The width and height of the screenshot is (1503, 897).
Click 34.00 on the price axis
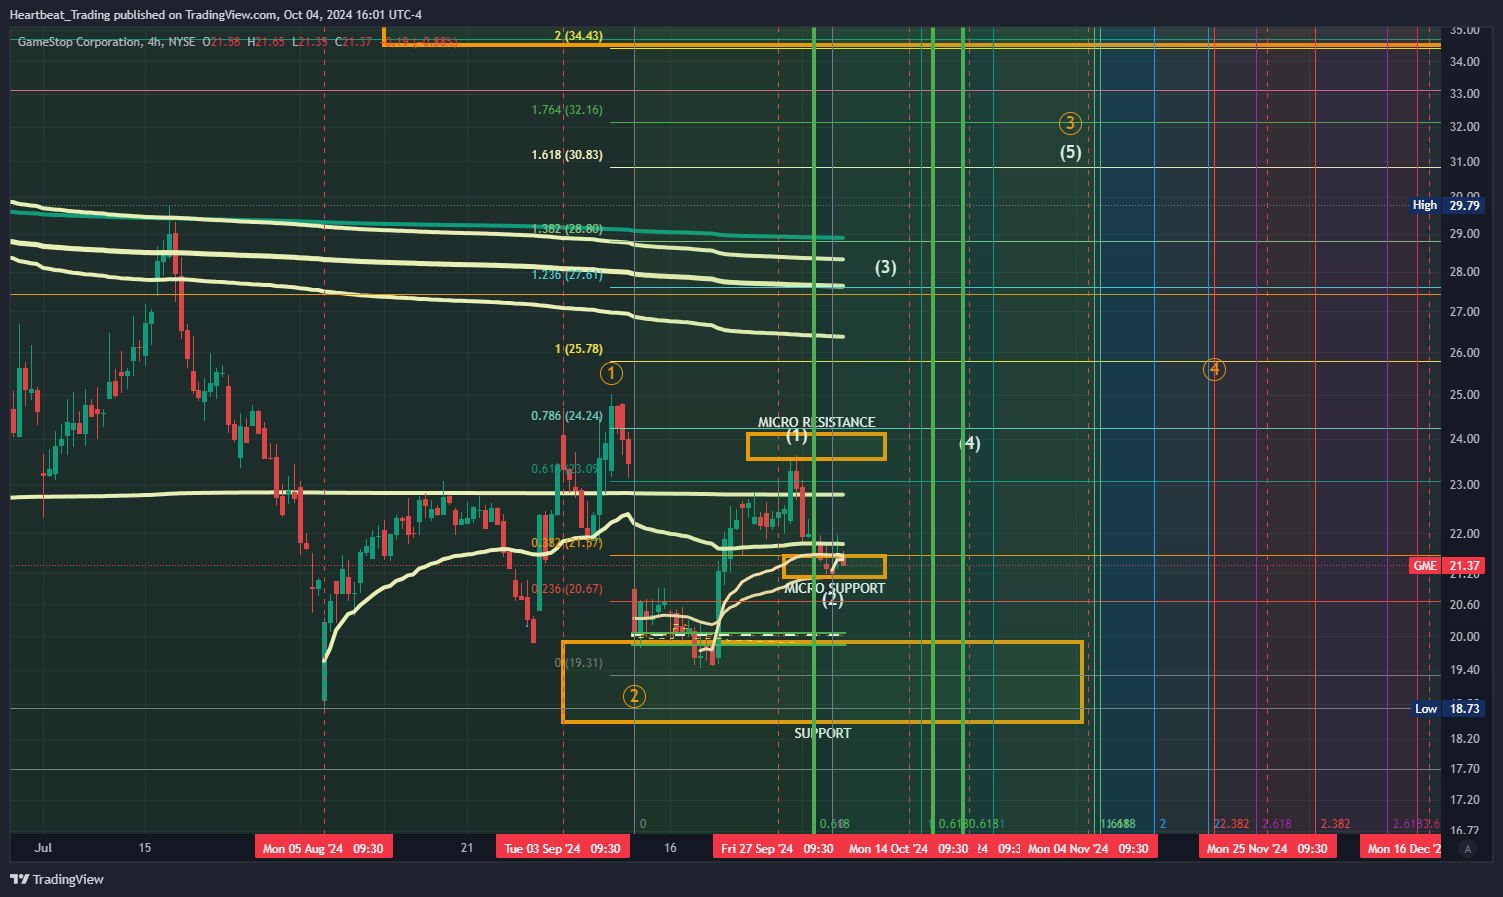click(1465, 62)
